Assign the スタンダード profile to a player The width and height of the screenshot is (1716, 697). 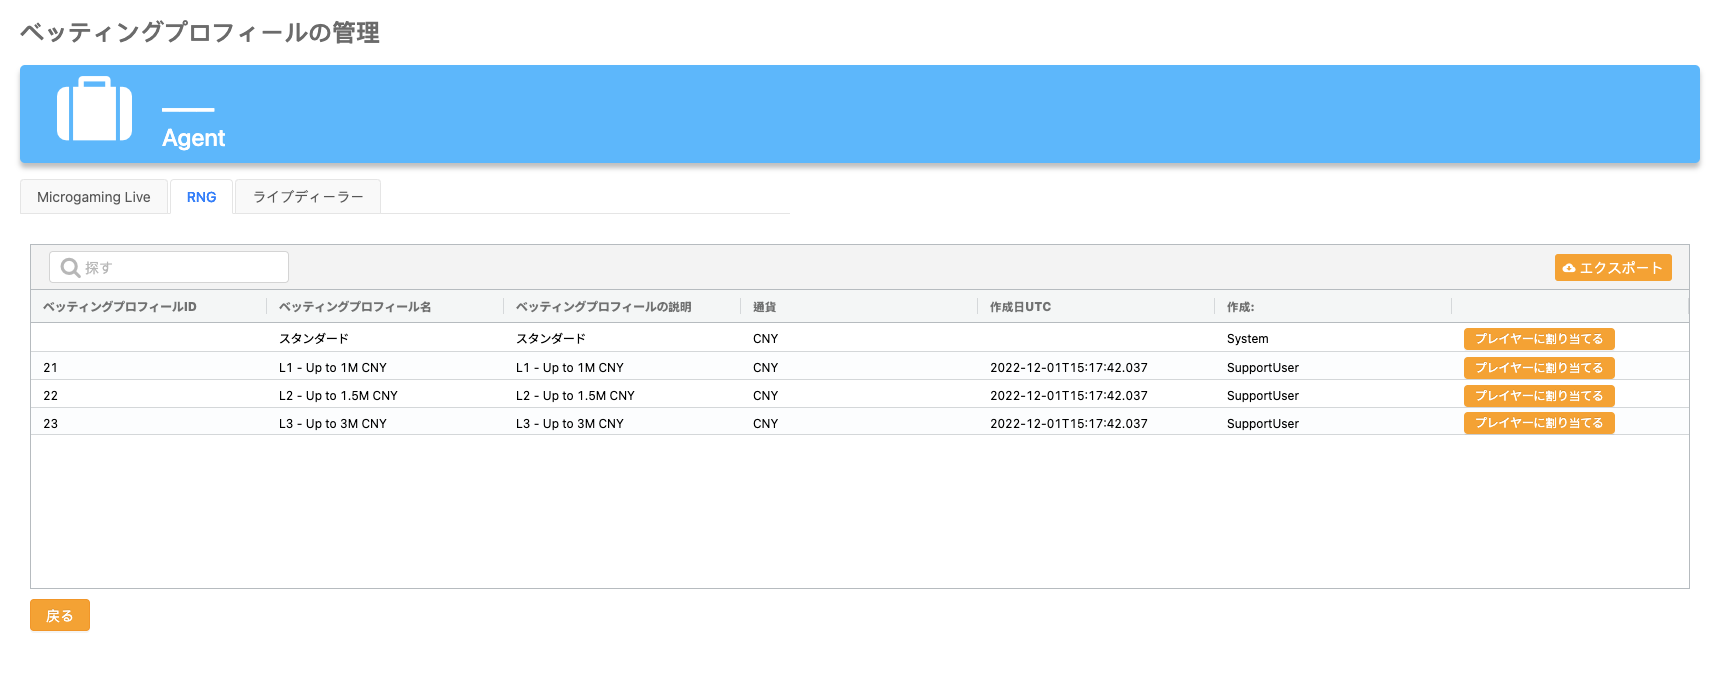pos(1538,339)
